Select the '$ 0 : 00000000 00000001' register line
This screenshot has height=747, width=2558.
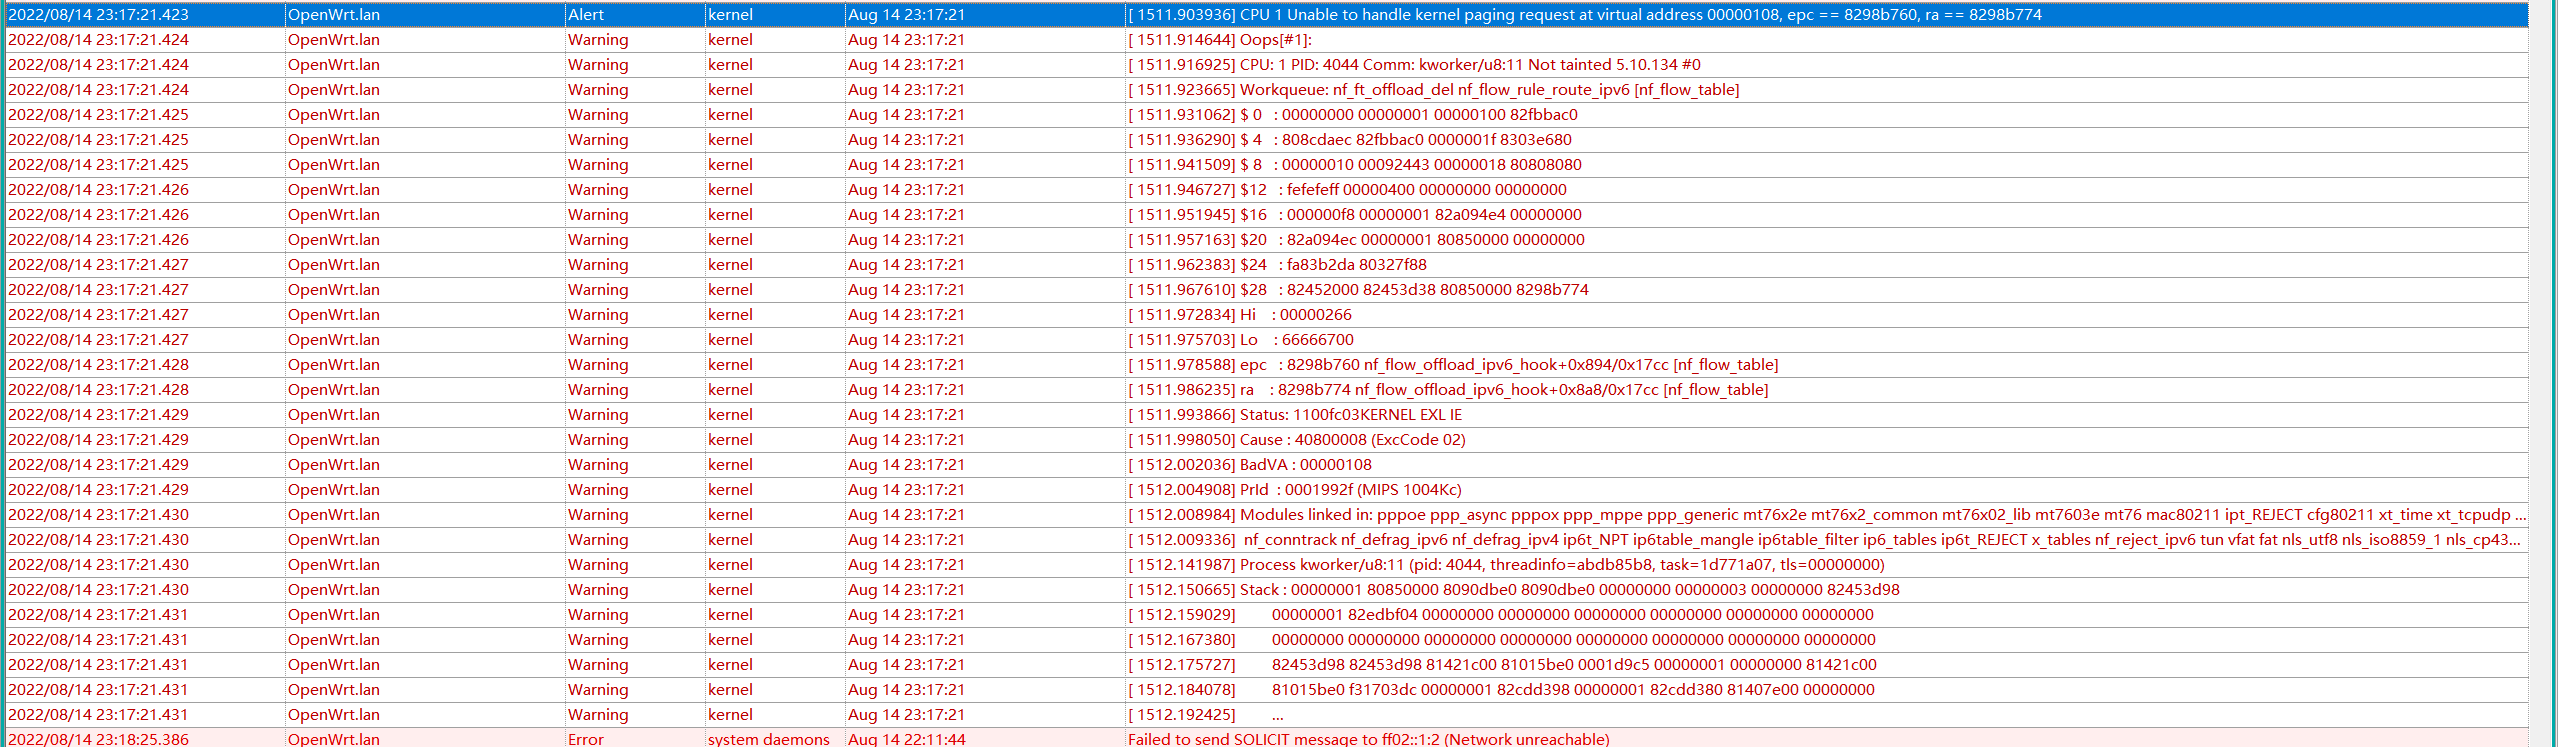coord(1353,114)
